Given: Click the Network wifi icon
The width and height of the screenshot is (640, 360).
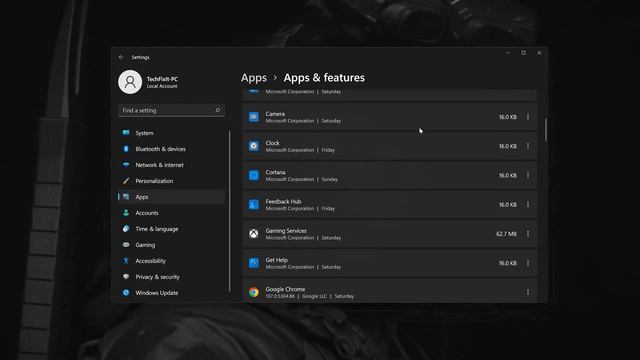Looking at the screenshot, I should (126, 164).
